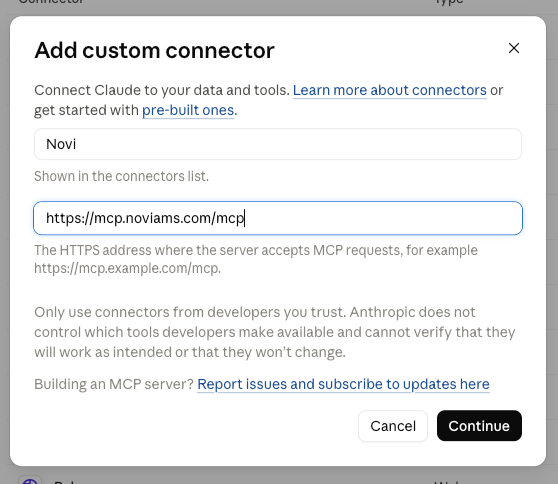Screen dimensions: 558x484
Task: Open Report issues and subscribe to updates link
Action: tap(343, 384)
